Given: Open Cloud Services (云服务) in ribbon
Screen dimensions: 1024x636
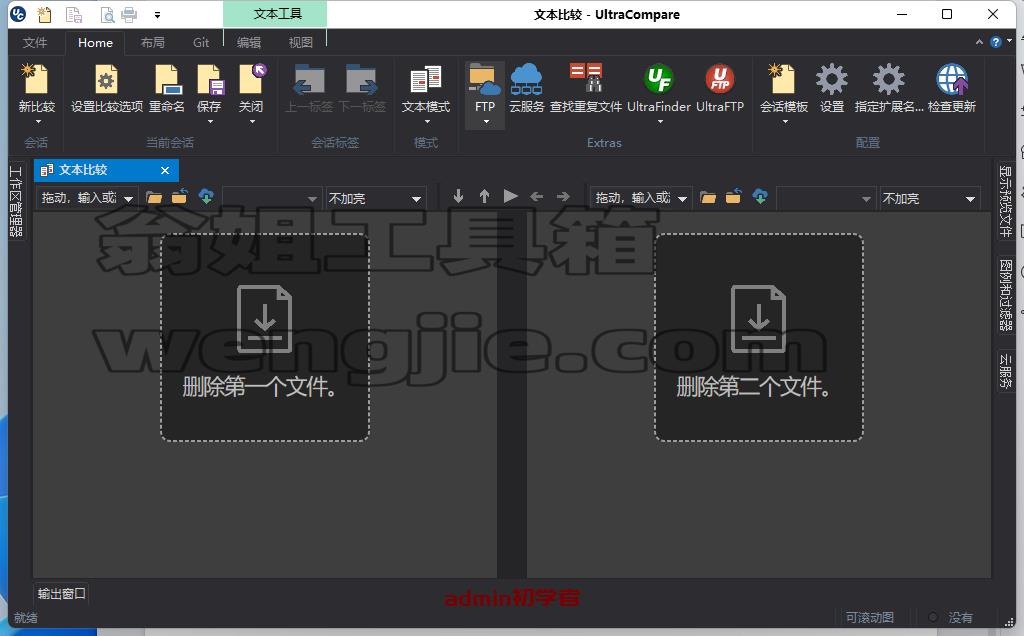Looking at the screenshot, I should pyautogui.click(x=526, y=80).
